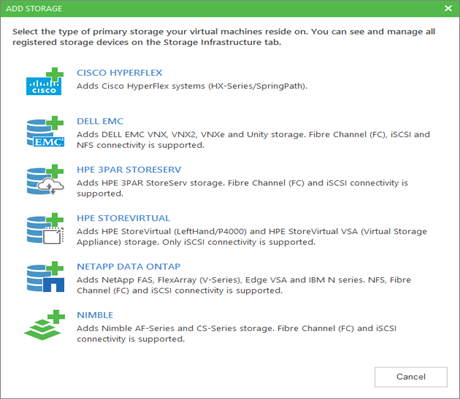Click the HPE 3PAR StoreServ cloud icon
Screen dimensions: 460x399
(45, 180)
